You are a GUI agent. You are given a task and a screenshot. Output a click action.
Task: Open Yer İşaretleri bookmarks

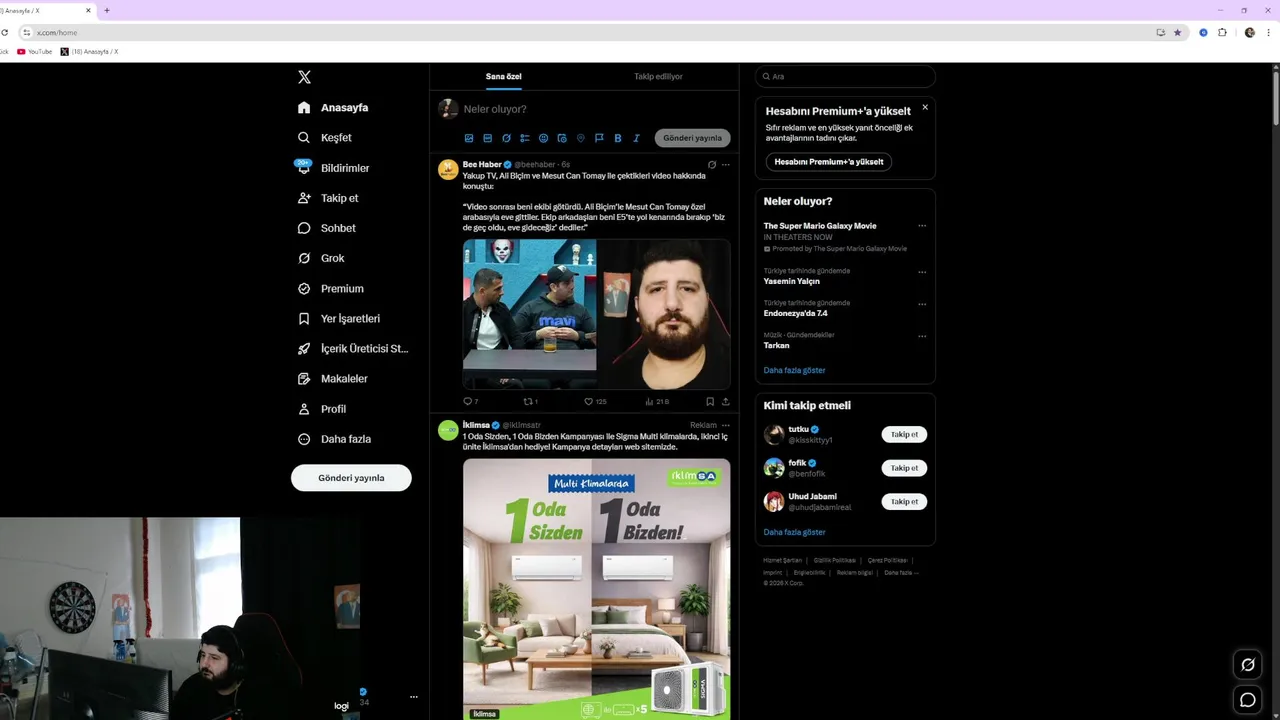(339, 318)
